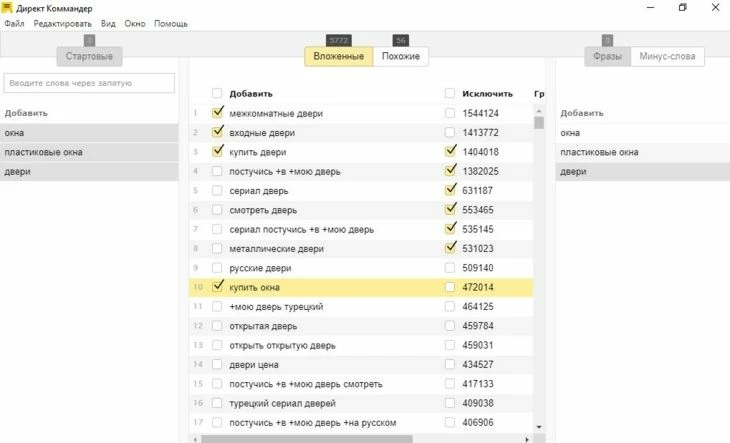Switch to the Вложенные tab
The width and height of the screenshot is (730, 443).
tap(338, 56)
